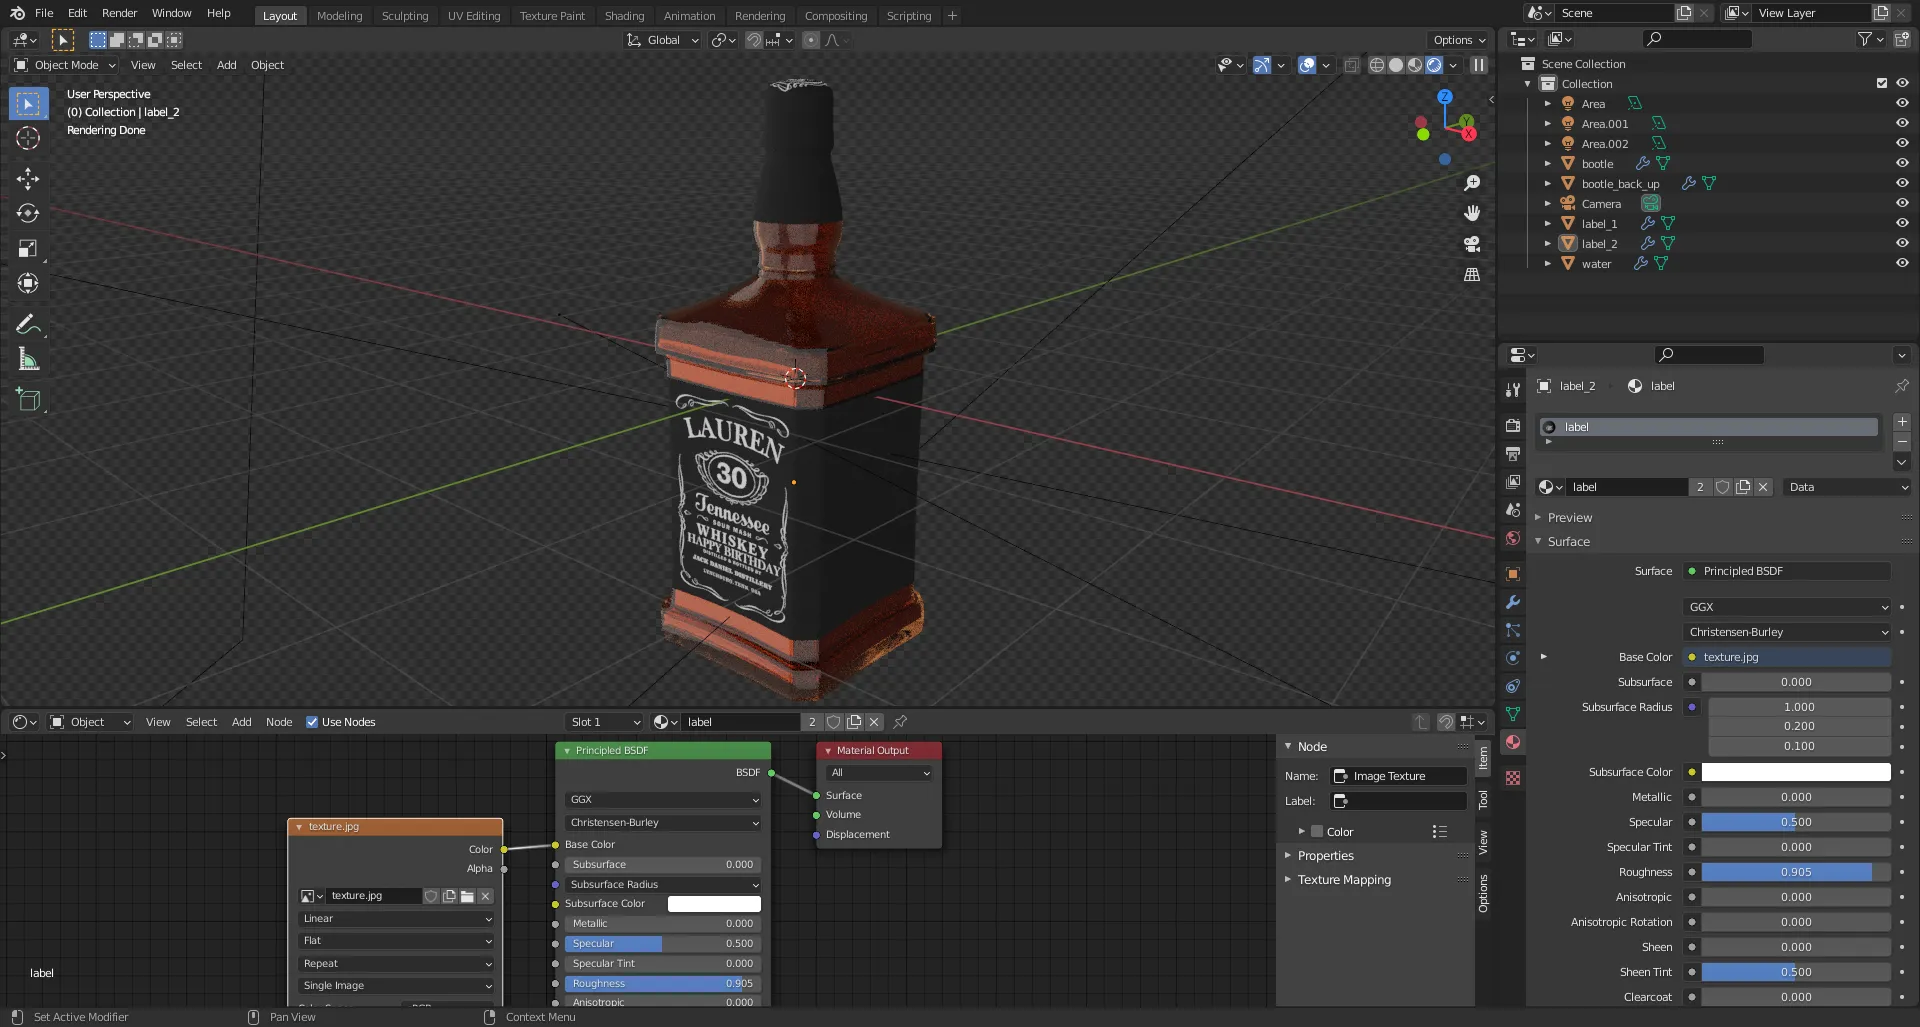Open the Object Mode dropdown
This screenshot has width=1920, height=1027.
(66, 65)
